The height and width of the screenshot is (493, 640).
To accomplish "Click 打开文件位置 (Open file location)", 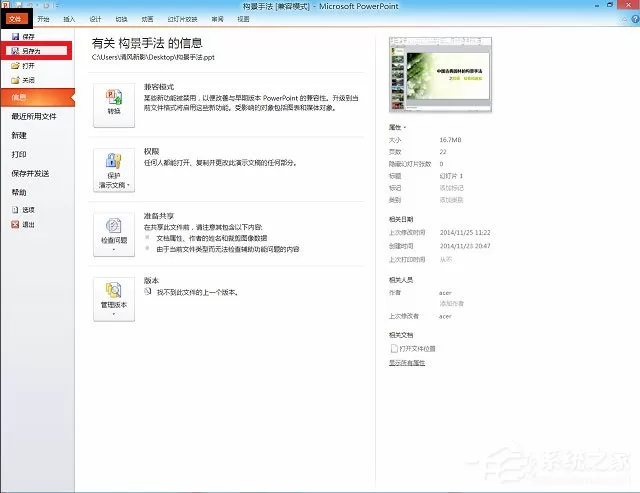I will pos(413,349).
